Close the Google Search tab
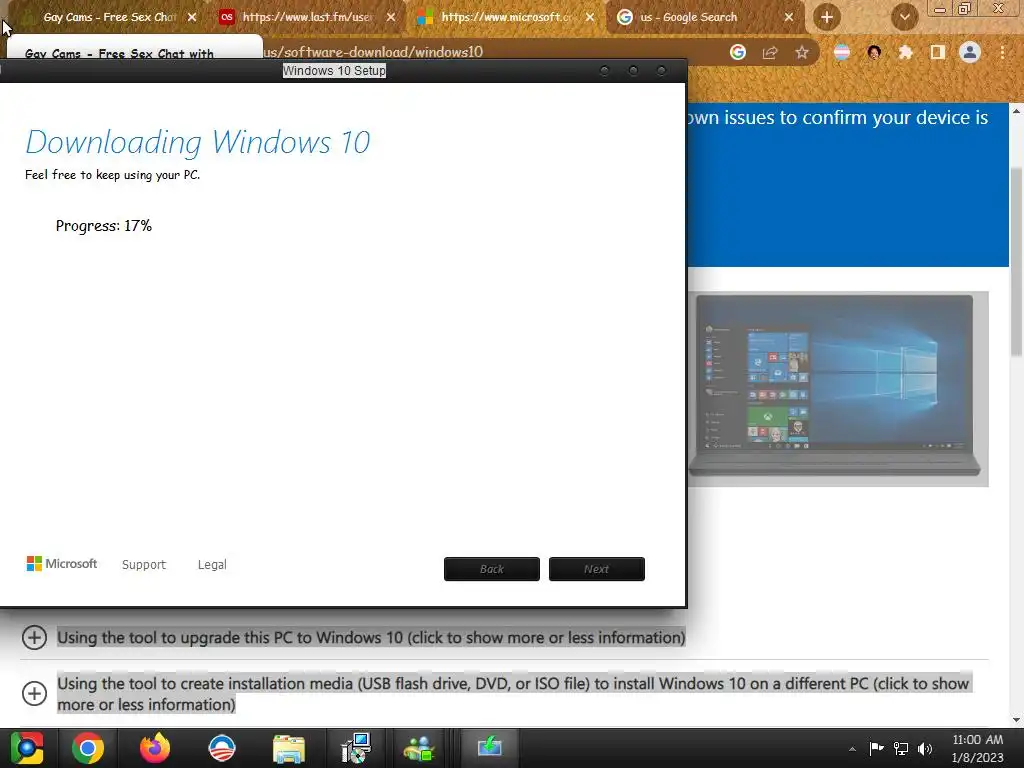Viewport: 1024px width, 768px height. [788, 17]
